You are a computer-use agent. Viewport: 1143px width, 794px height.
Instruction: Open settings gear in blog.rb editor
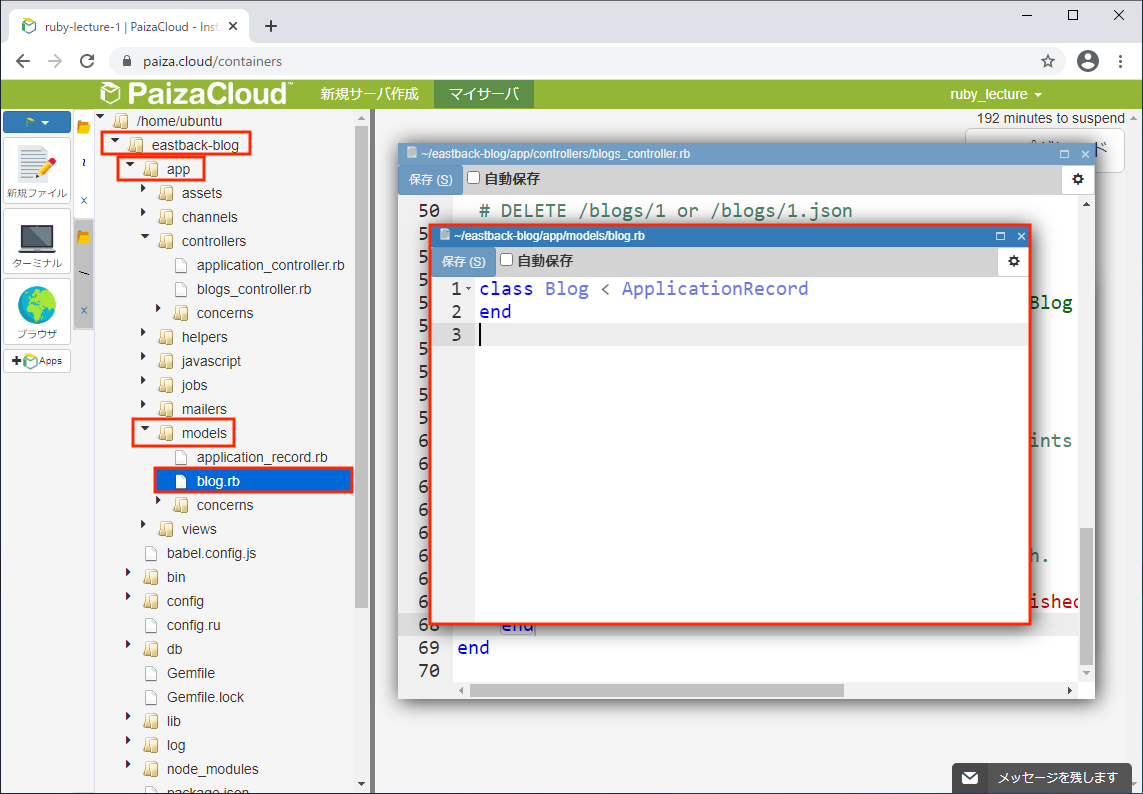(1013, 261)
